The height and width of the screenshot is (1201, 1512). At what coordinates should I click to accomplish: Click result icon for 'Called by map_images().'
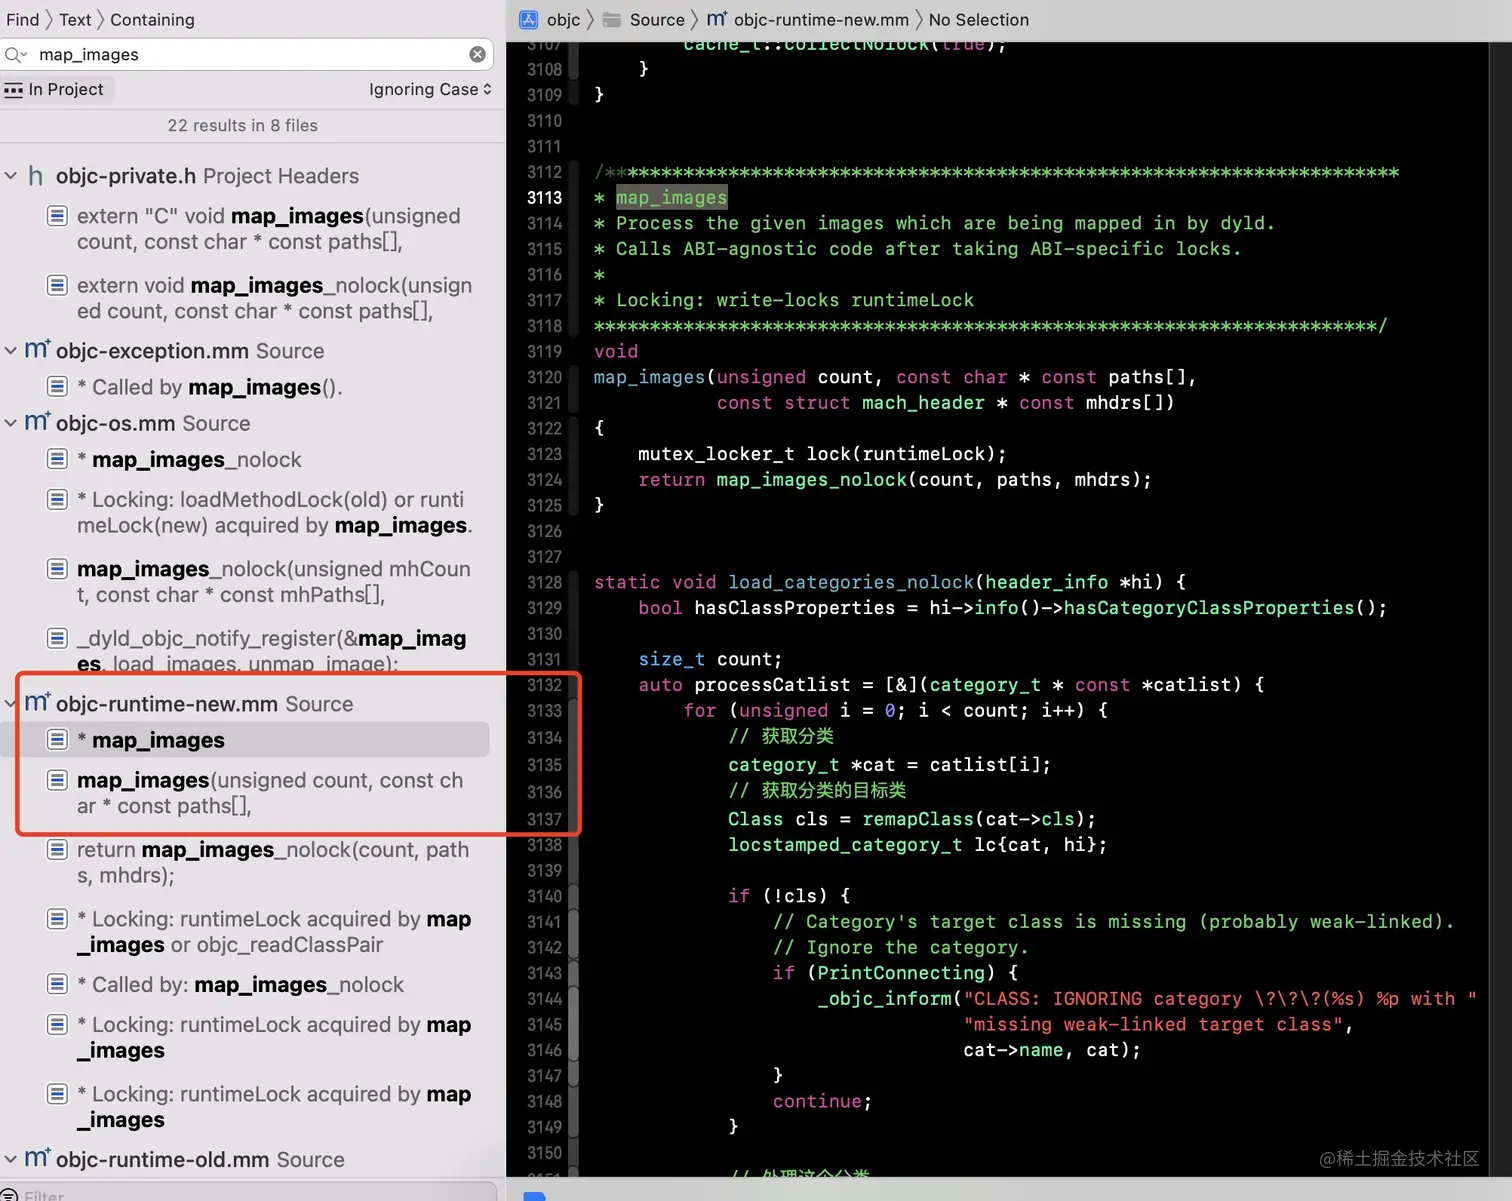click(58, 387)
